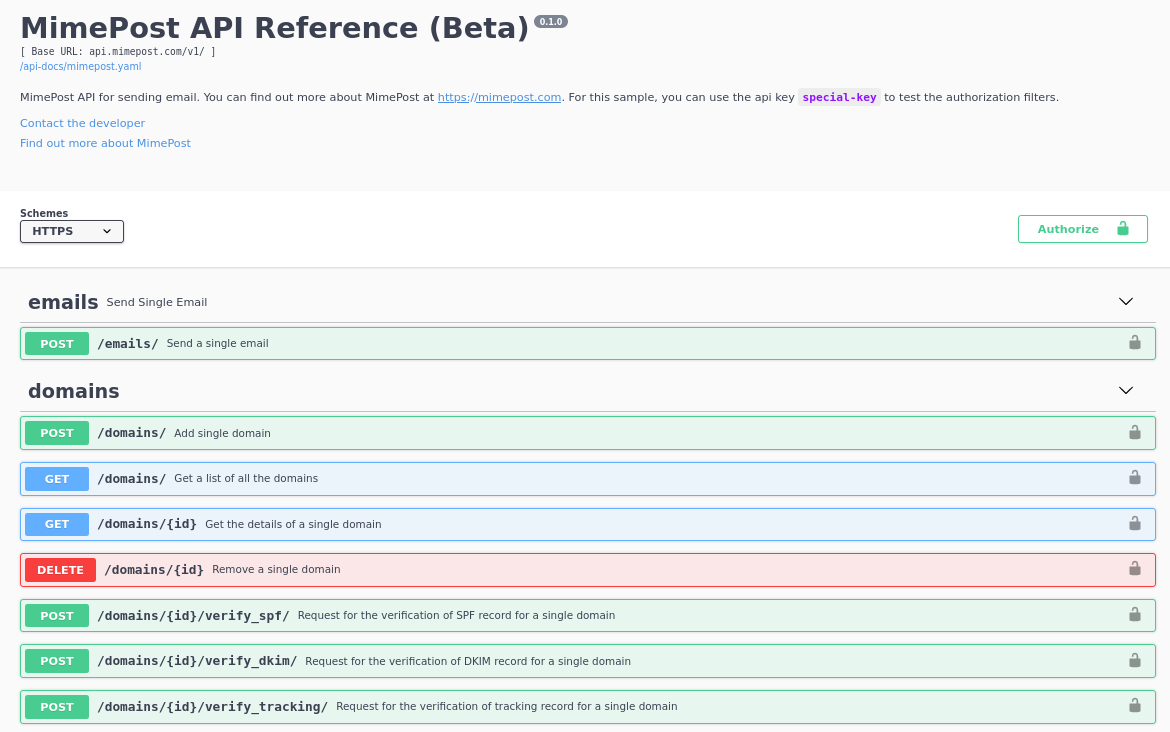Viewport: 1170px width, 732px height.
Task: Expand POST verify_tracking operation
Action: [x=587, y=707]
